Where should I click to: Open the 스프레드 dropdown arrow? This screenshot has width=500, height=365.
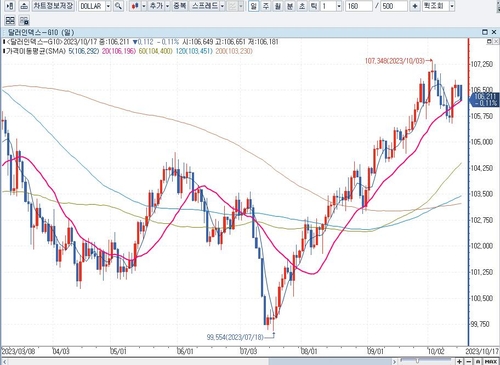(222, 6)
